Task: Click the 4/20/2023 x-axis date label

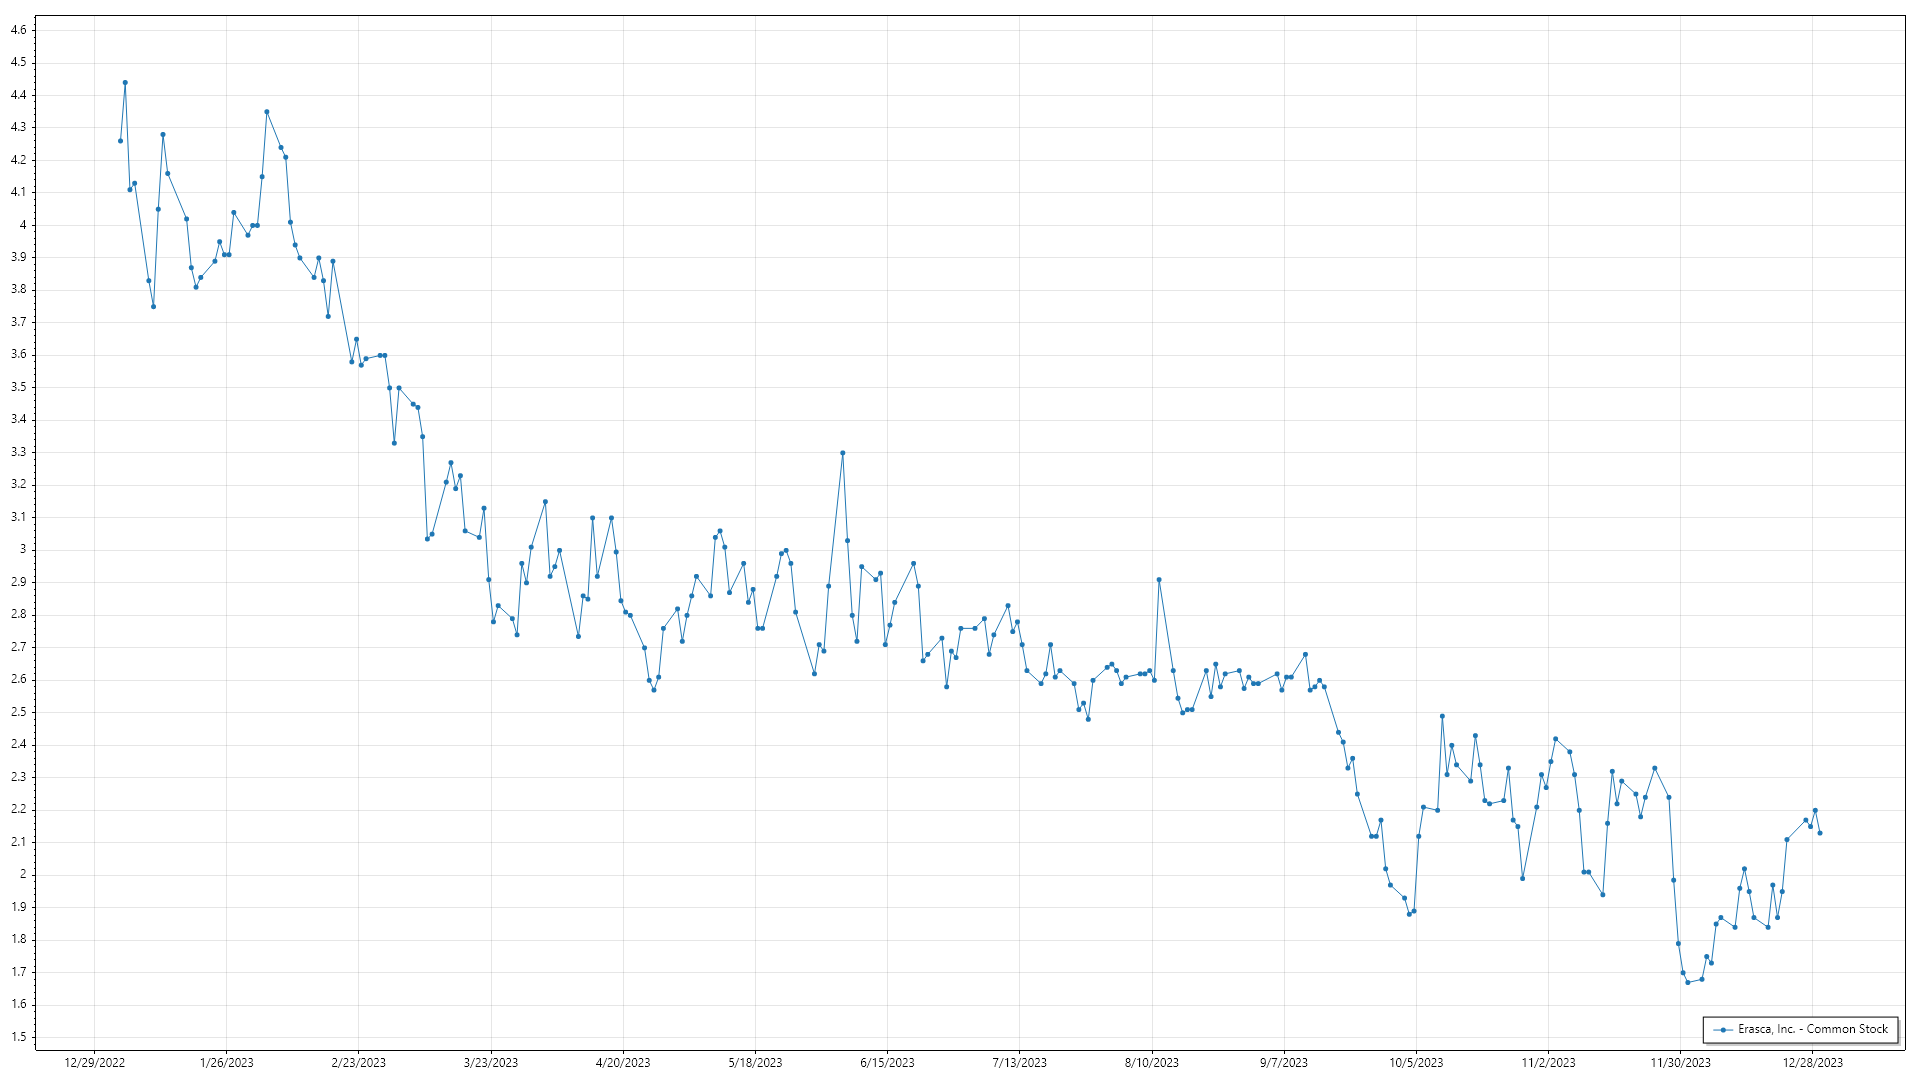Action: [623, 1063]
